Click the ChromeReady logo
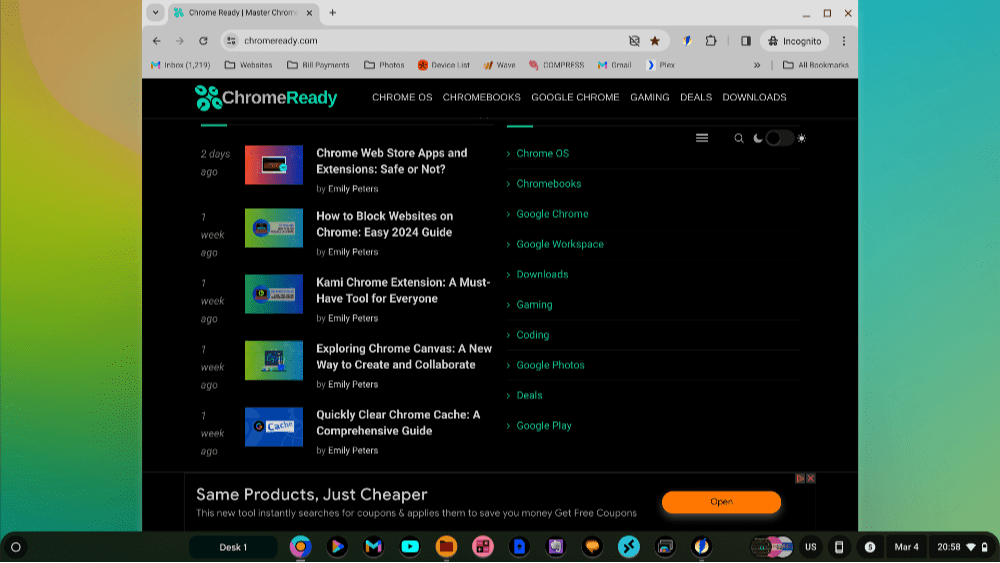Screen dimensions: 1000x563 point(266,98)
